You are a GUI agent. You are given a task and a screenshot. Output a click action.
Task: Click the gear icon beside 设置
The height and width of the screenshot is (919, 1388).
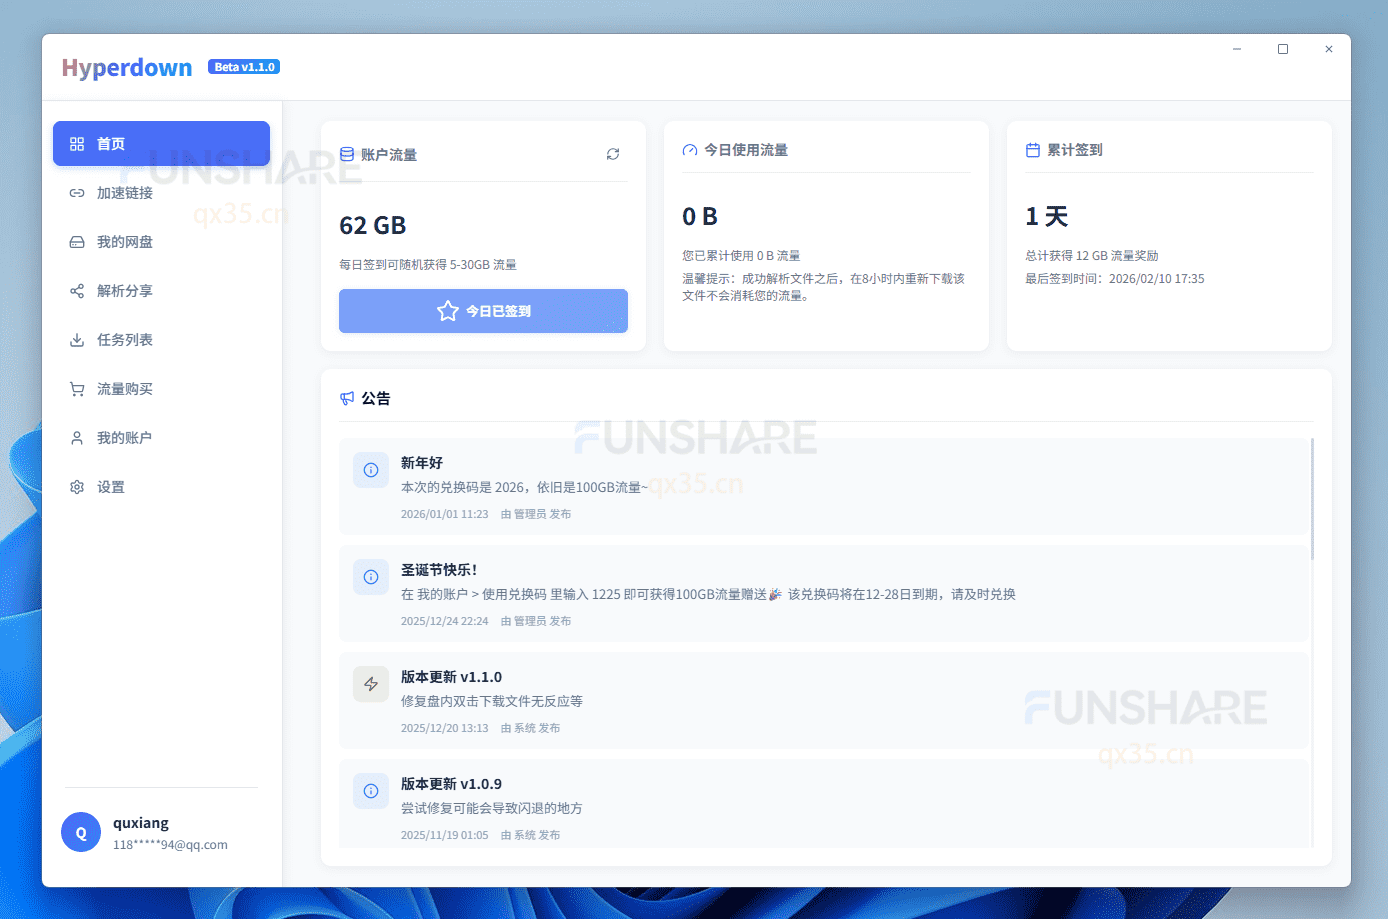click(x=77, y=487)
